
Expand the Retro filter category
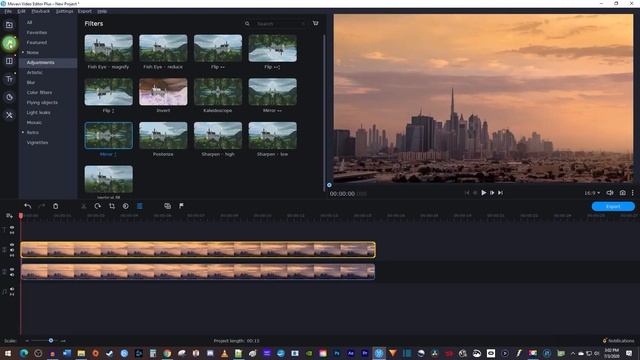tap(23, 133)
